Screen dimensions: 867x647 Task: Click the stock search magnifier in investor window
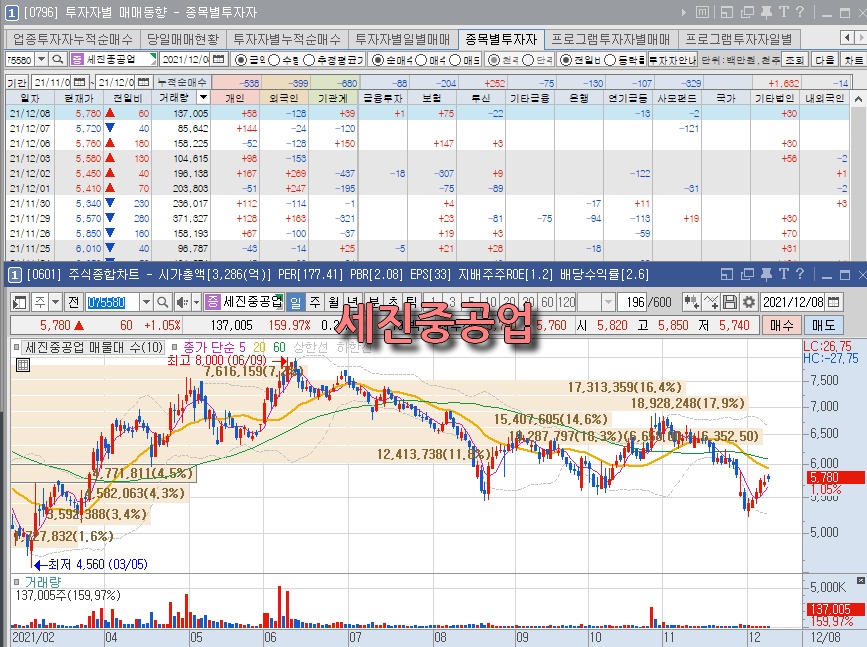[x=58, y=59]
